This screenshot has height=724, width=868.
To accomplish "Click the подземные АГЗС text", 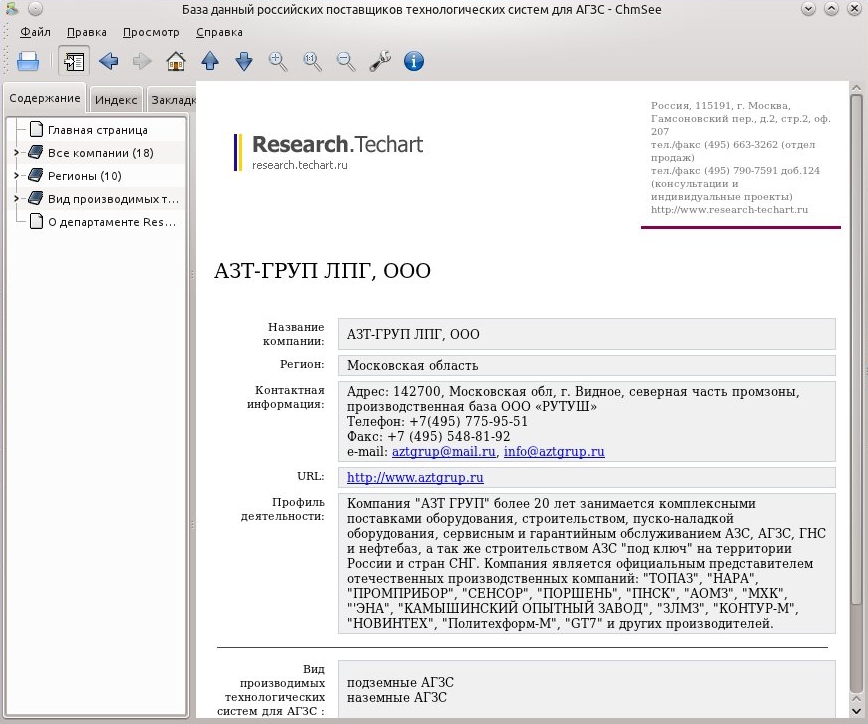I will pyautogui.click(x=400, y=682).
